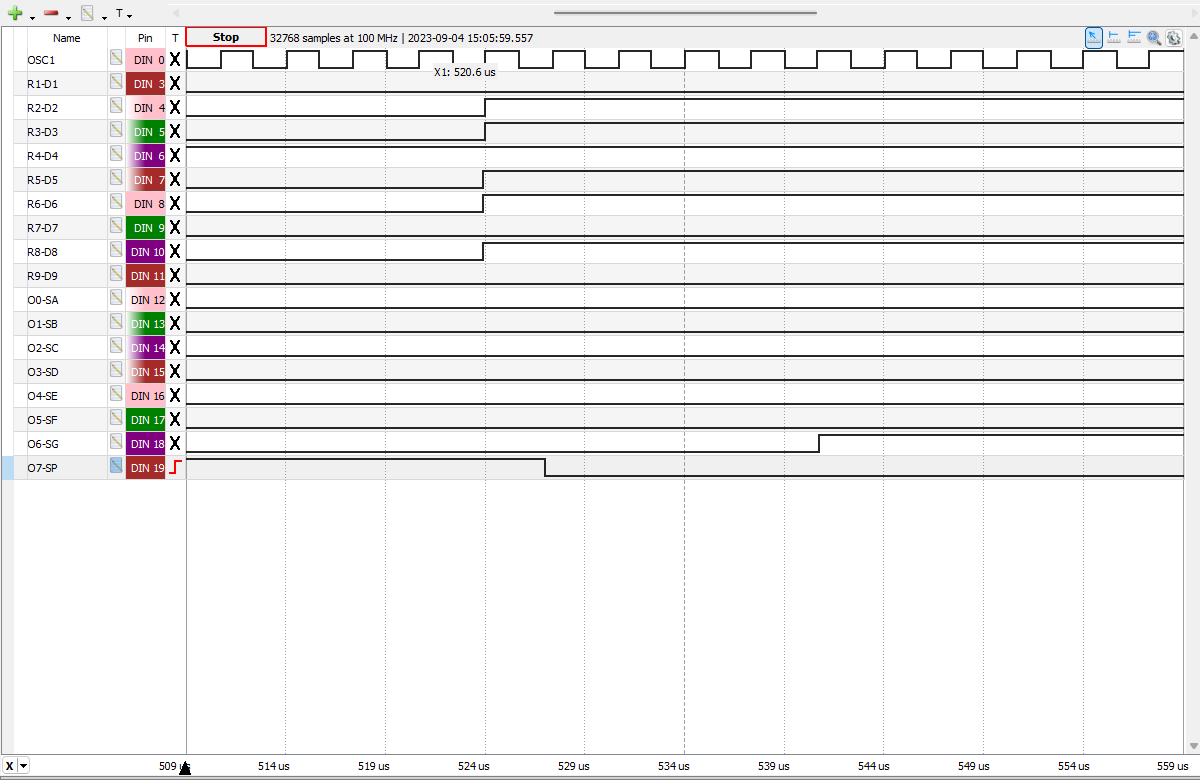
Task: Click the edit icon for O2-SC row
Action: [116, 347]
